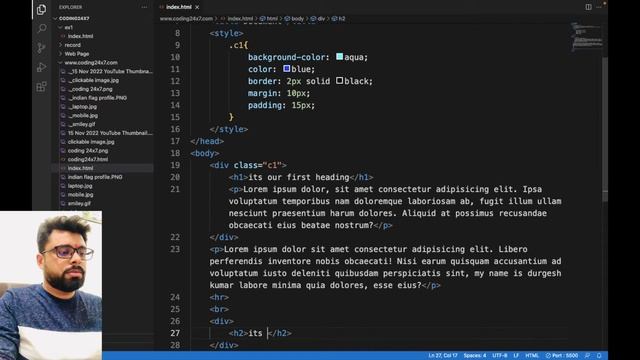The width and height of the screenshot is (640, 360).
Task: Click line number 19 in gutter
Action: coord(175,165)
